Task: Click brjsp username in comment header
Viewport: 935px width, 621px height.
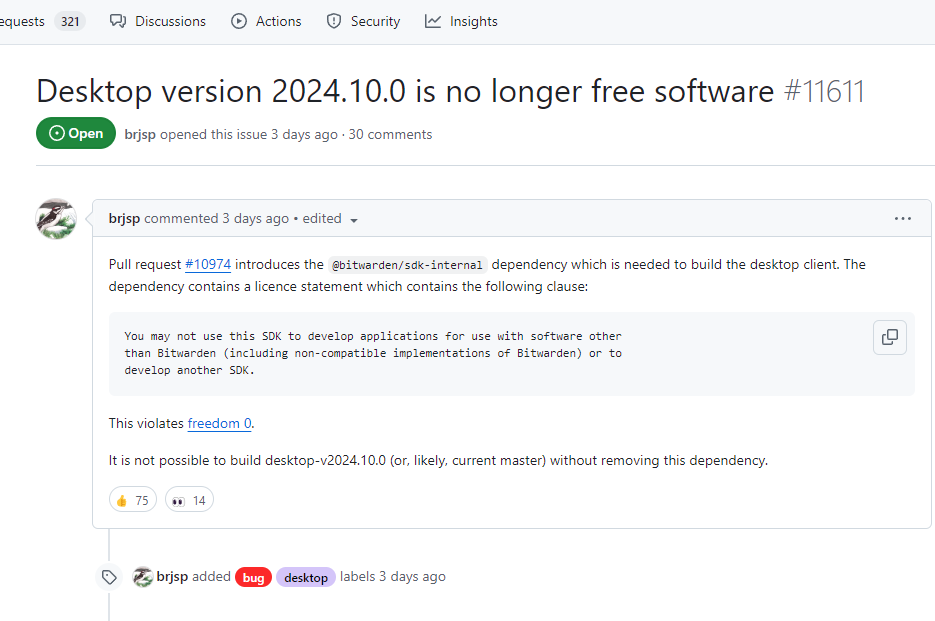Action: [x=124, y=219]
